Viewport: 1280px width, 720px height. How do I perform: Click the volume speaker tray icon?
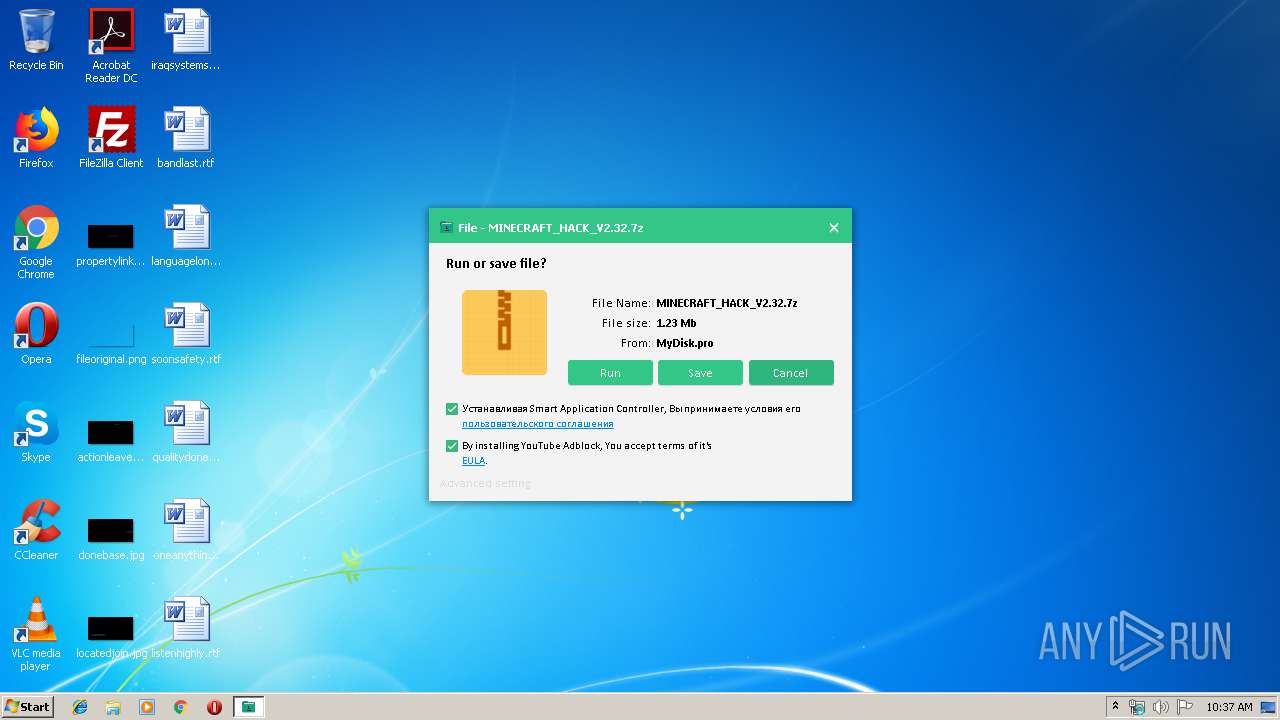coord(1160,707)
